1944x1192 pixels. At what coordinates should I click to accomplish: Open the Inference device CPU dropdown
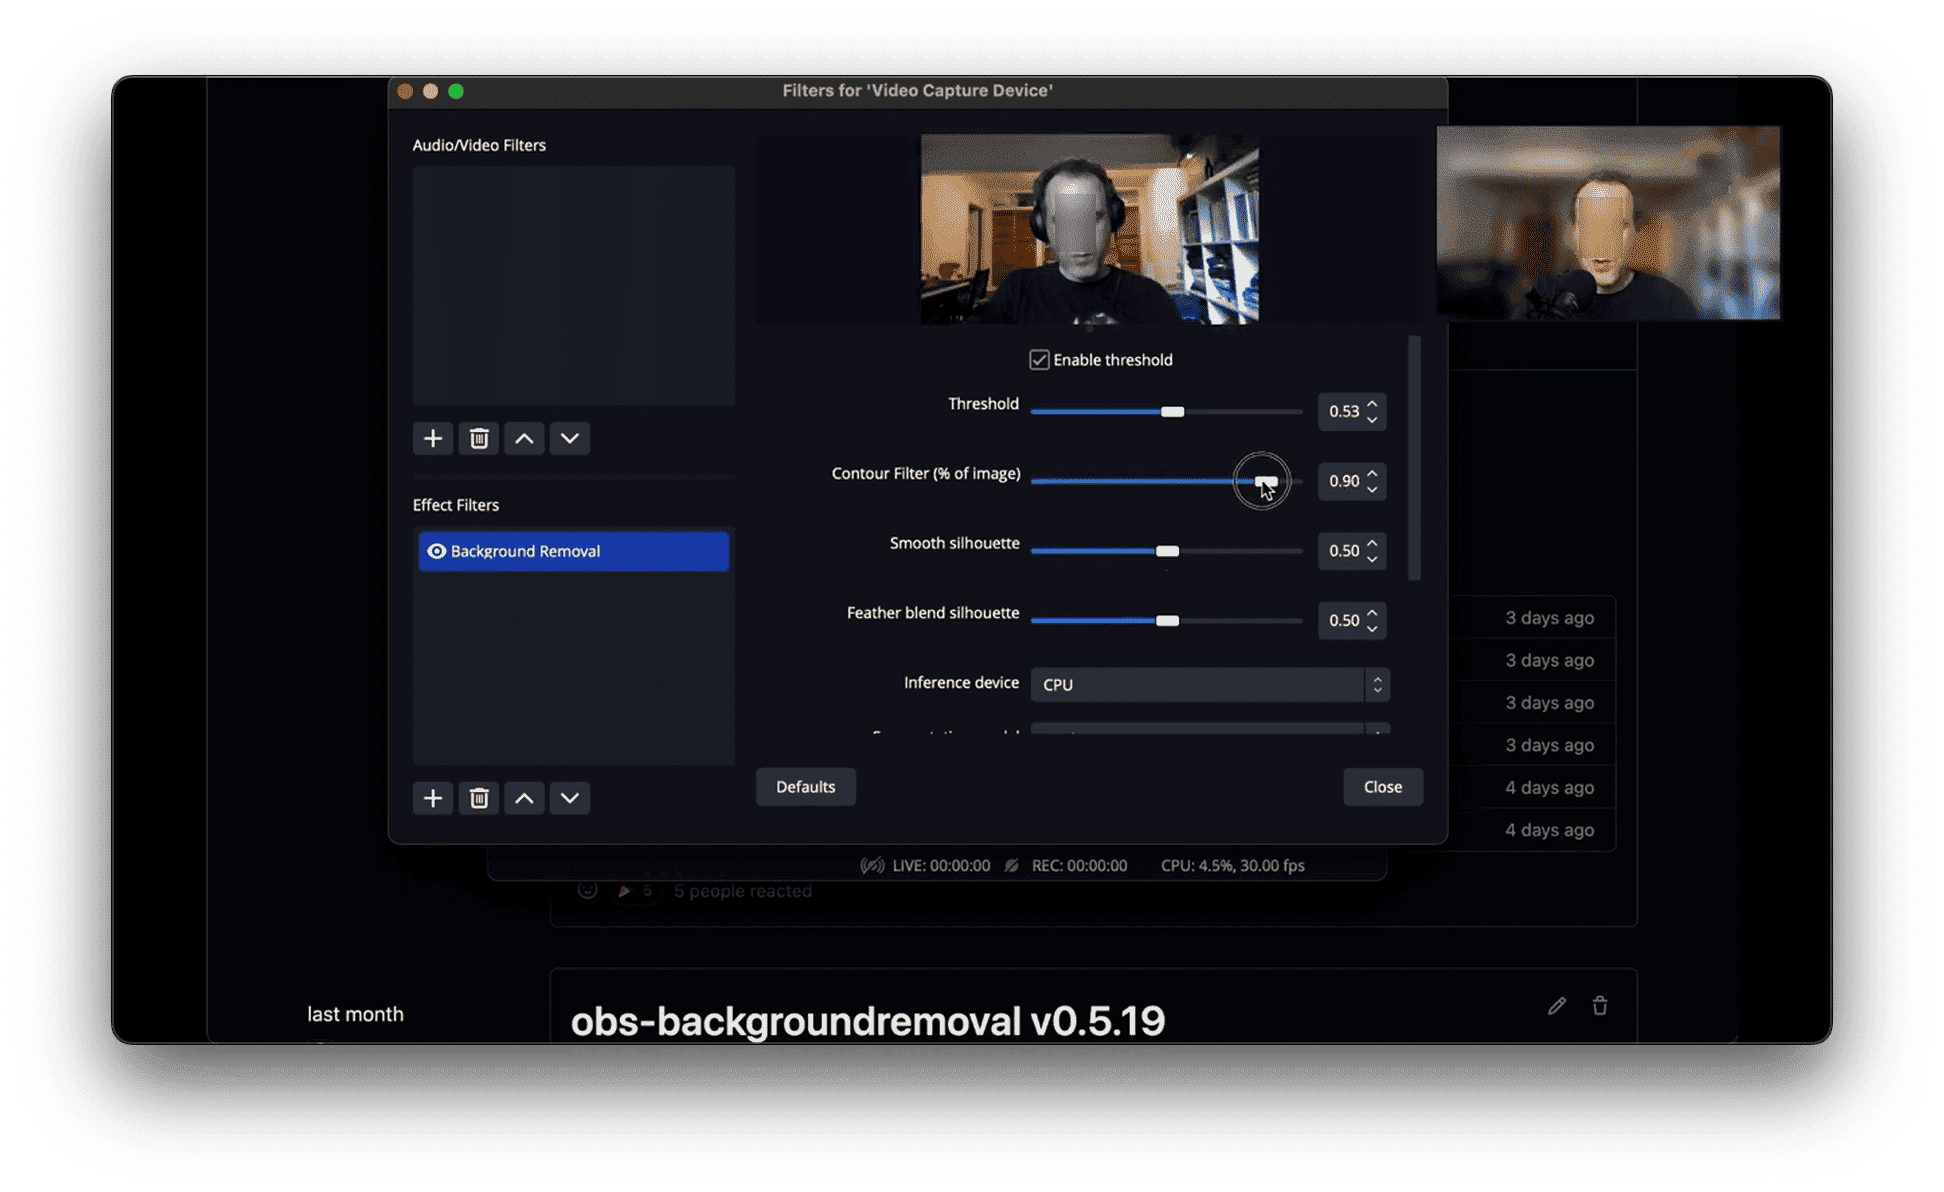click(x=1209, y=685)
